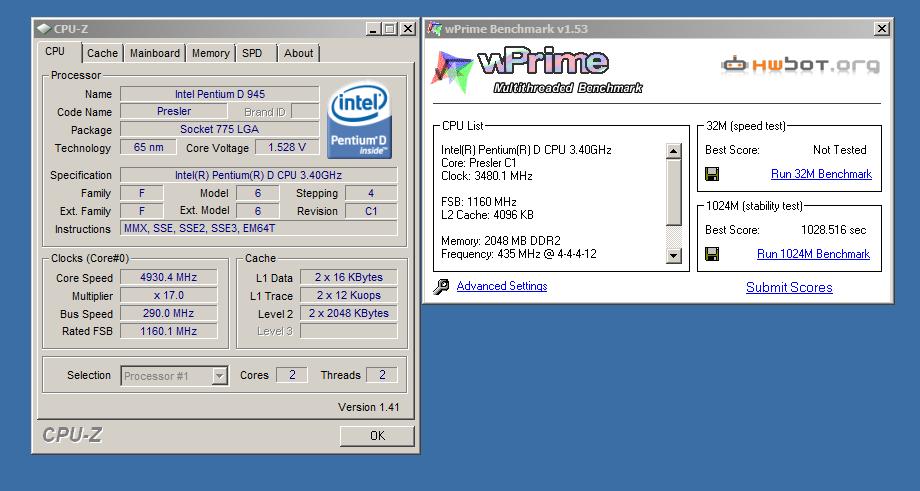920x491 pixels.
Task: Click the Specification field text
Action: tap(259, 175)
